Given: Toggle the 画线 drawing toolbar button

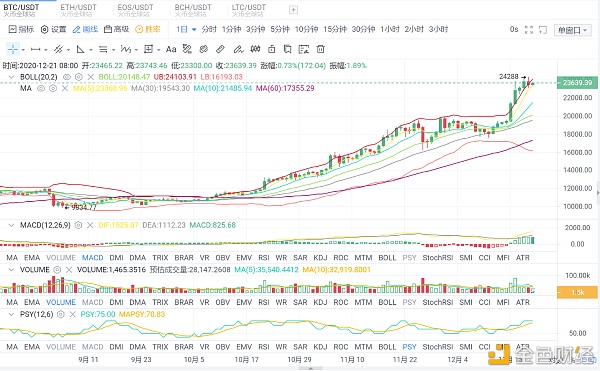Looking at the screenshot, I should [x=85, y=29].
